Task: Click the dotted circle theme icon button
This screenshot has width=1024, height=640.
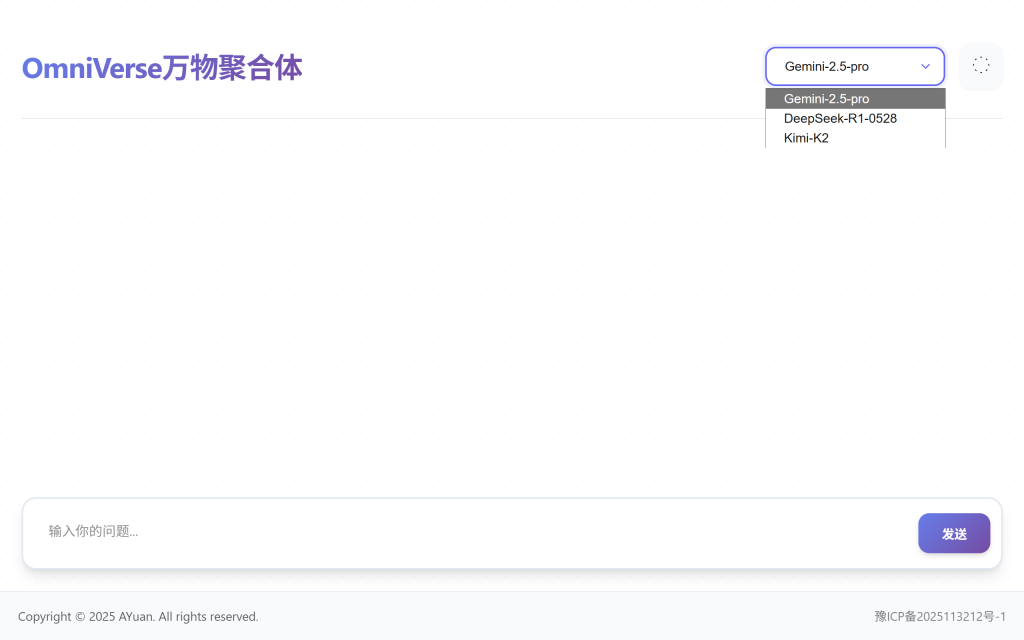Action: click(x=980, y=66)
